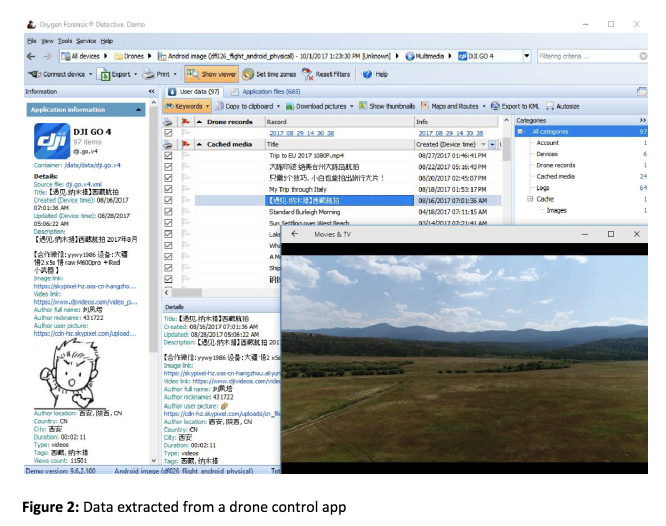Image resolution: width=666 pixels, height=526 pixels.
Task: Click the clear filter icon in Filtering criteria
Action: (643, 56)
